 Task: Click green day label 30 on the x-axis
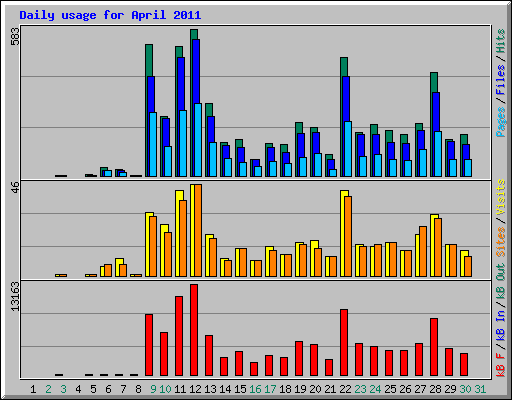point(465,389)
